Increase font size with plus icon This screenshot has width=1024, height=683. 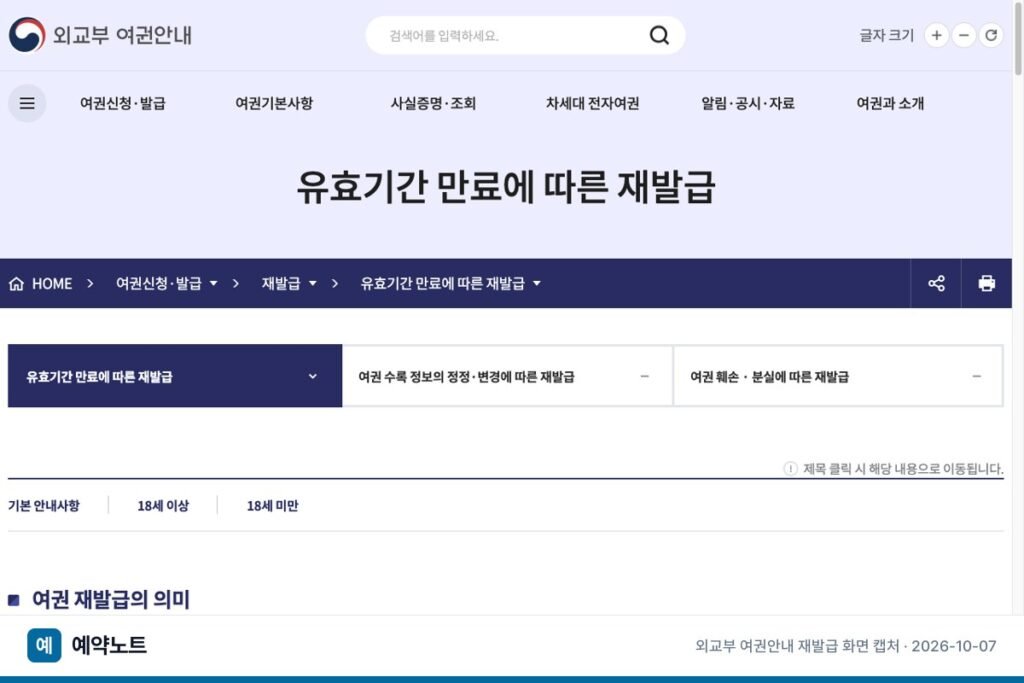click(936, 35)
